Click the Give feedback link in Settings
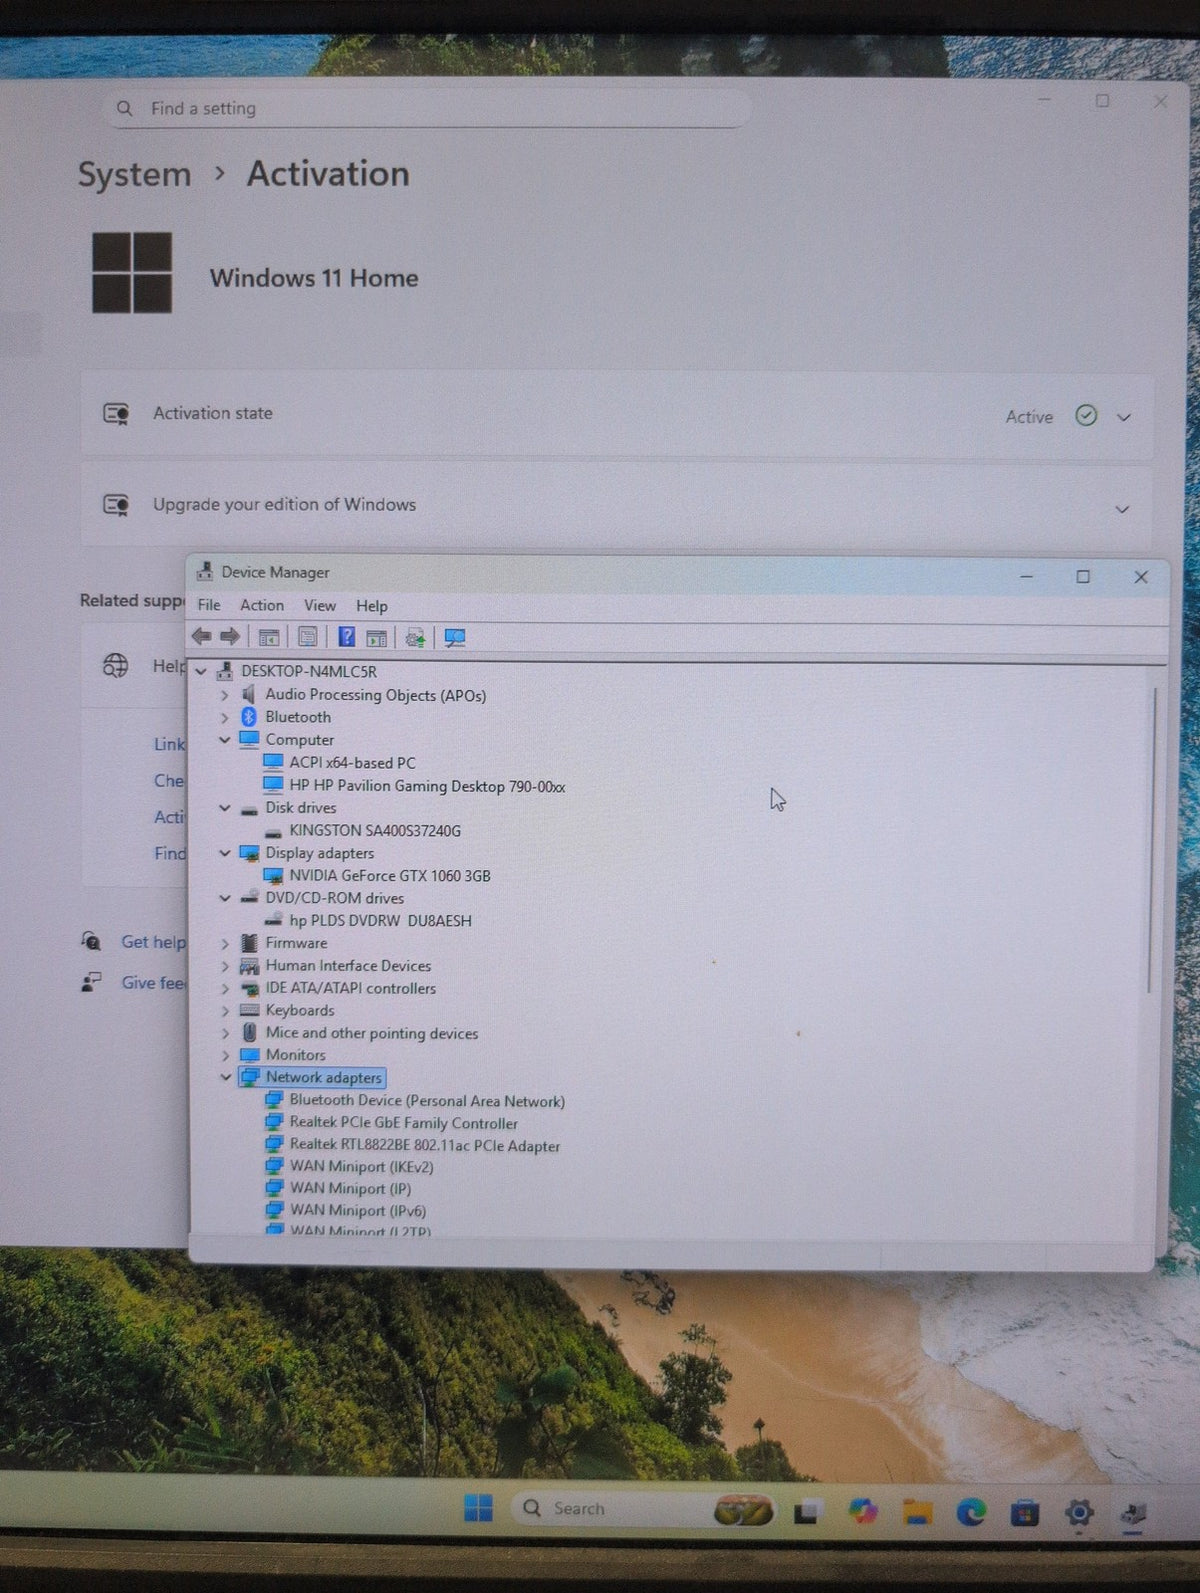The height and width of the screenshot is (1593, 1200). point(154,983)
